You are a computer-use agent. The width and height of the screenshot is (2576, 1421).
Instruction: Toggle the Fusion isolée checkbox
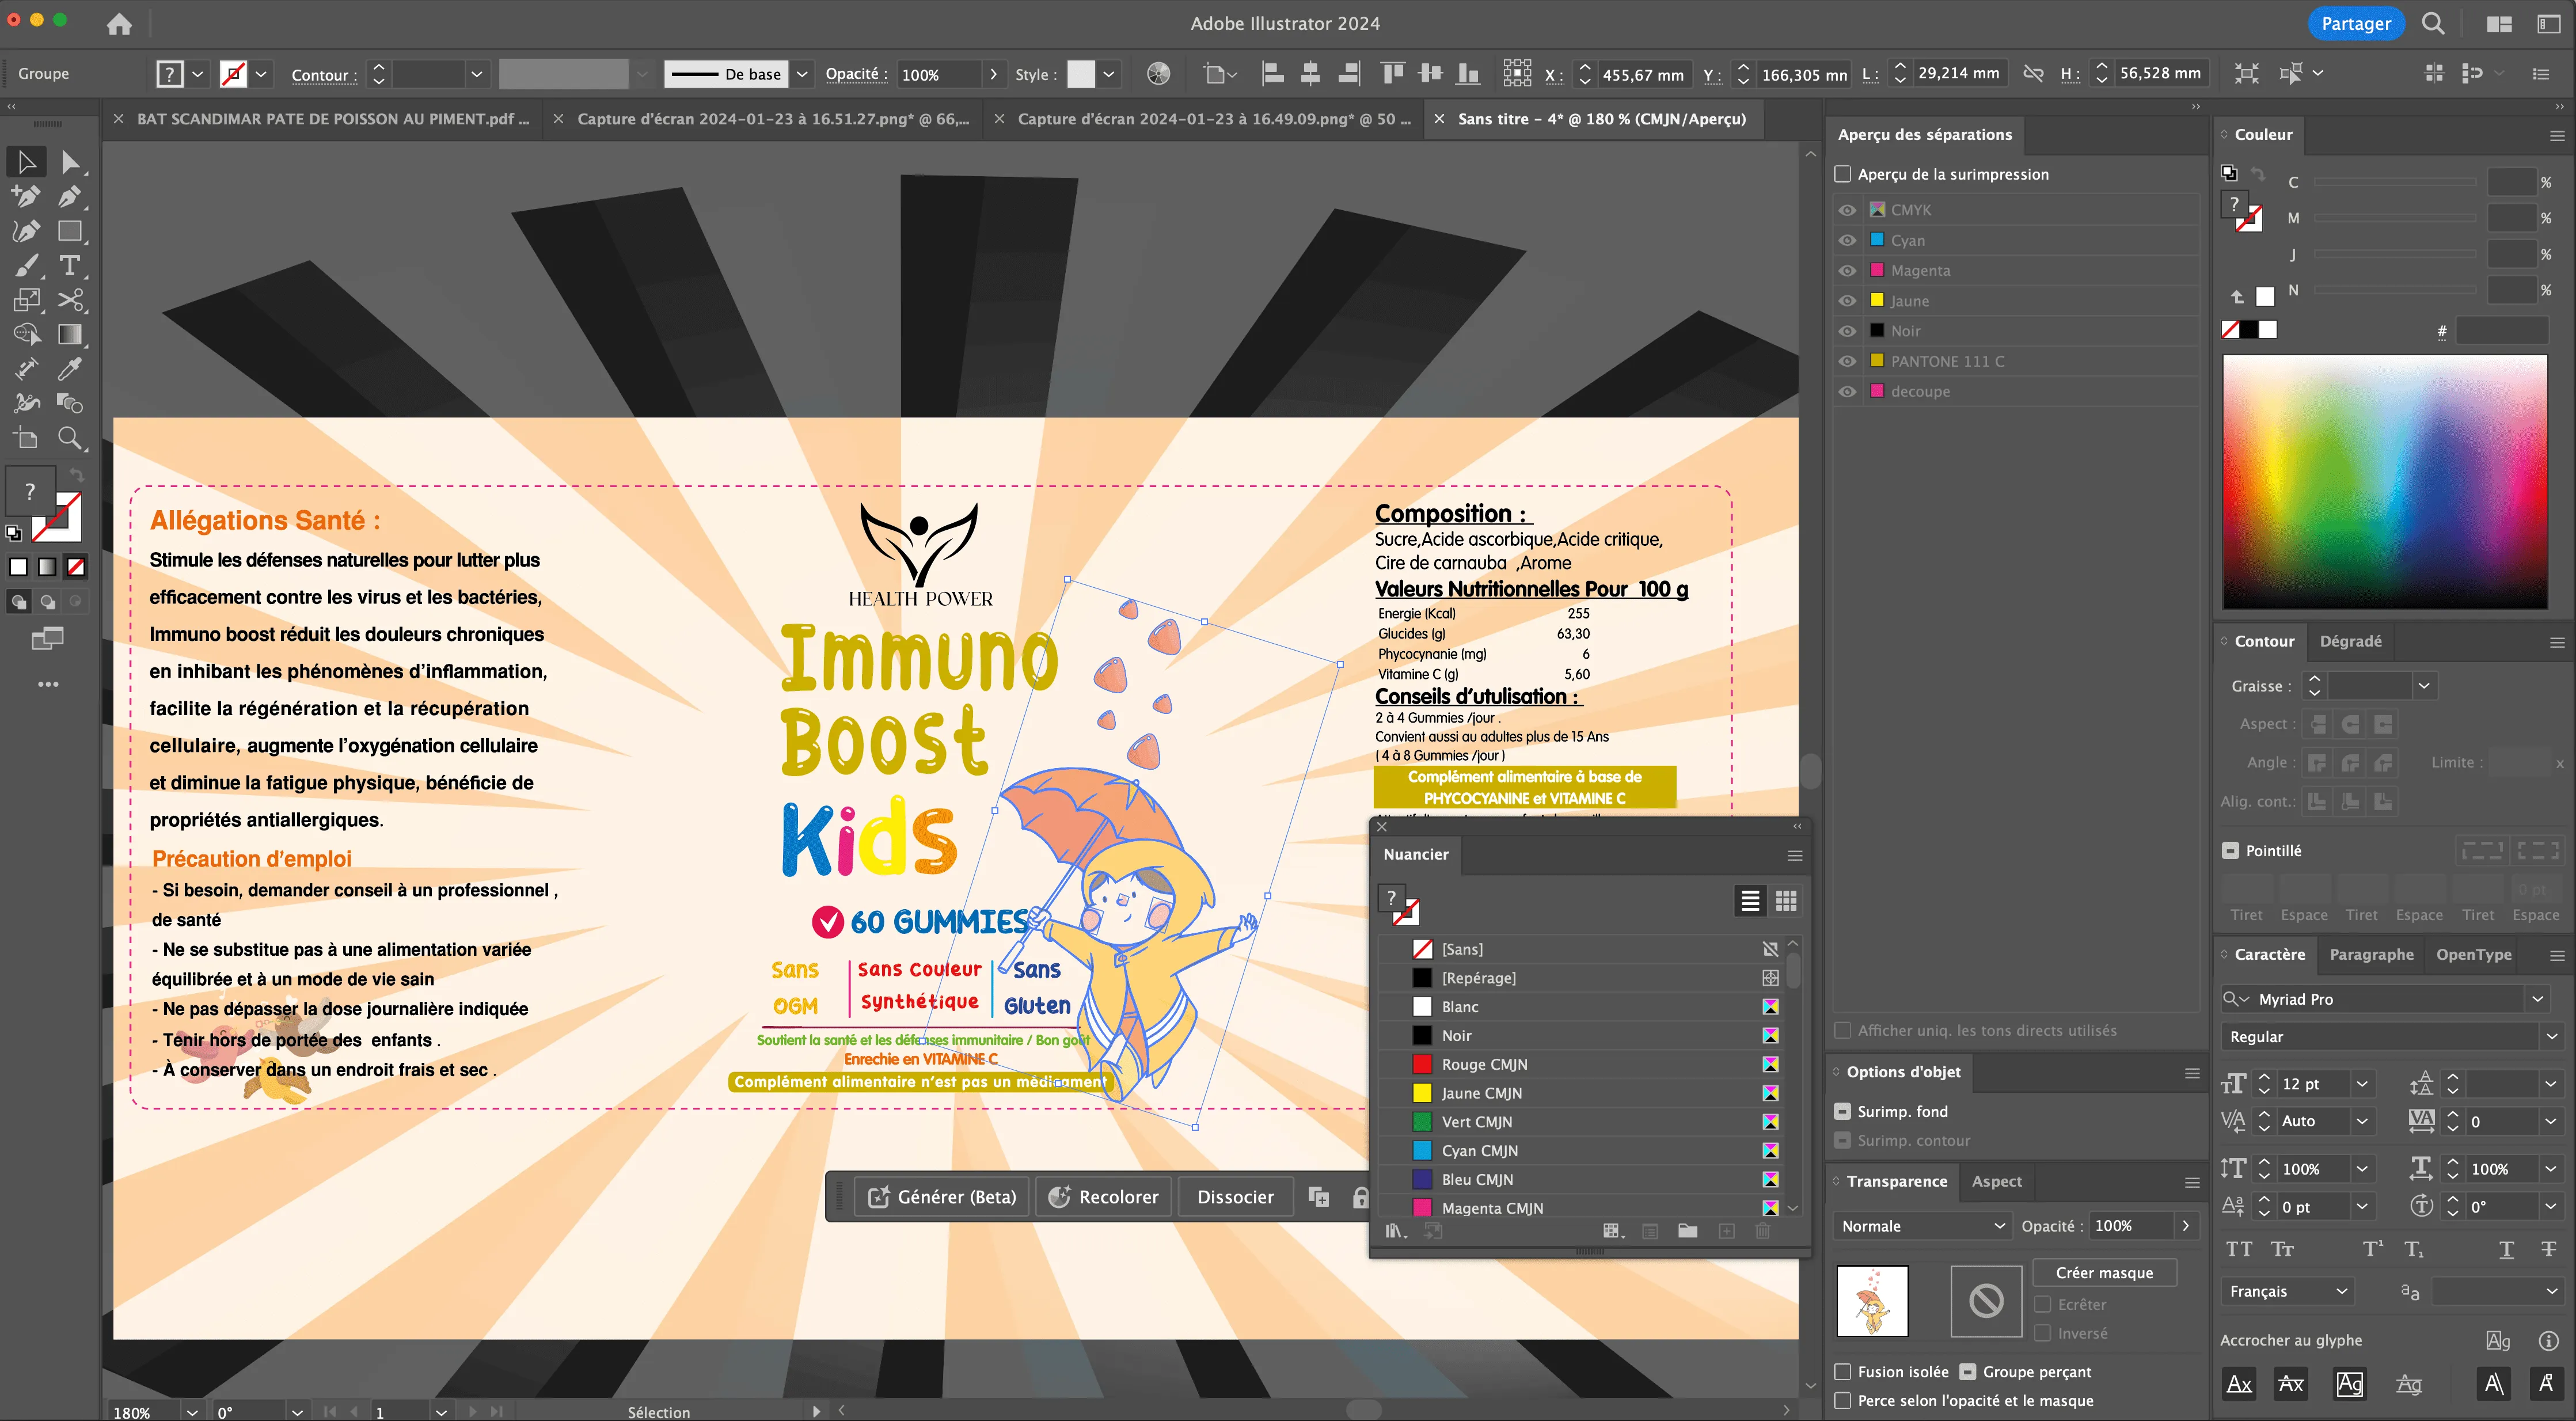[1843, 1372]
